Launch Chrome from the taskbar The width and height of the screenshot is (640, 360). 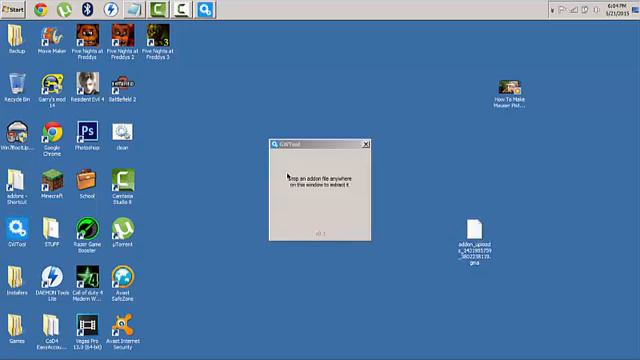pos(41,9)
